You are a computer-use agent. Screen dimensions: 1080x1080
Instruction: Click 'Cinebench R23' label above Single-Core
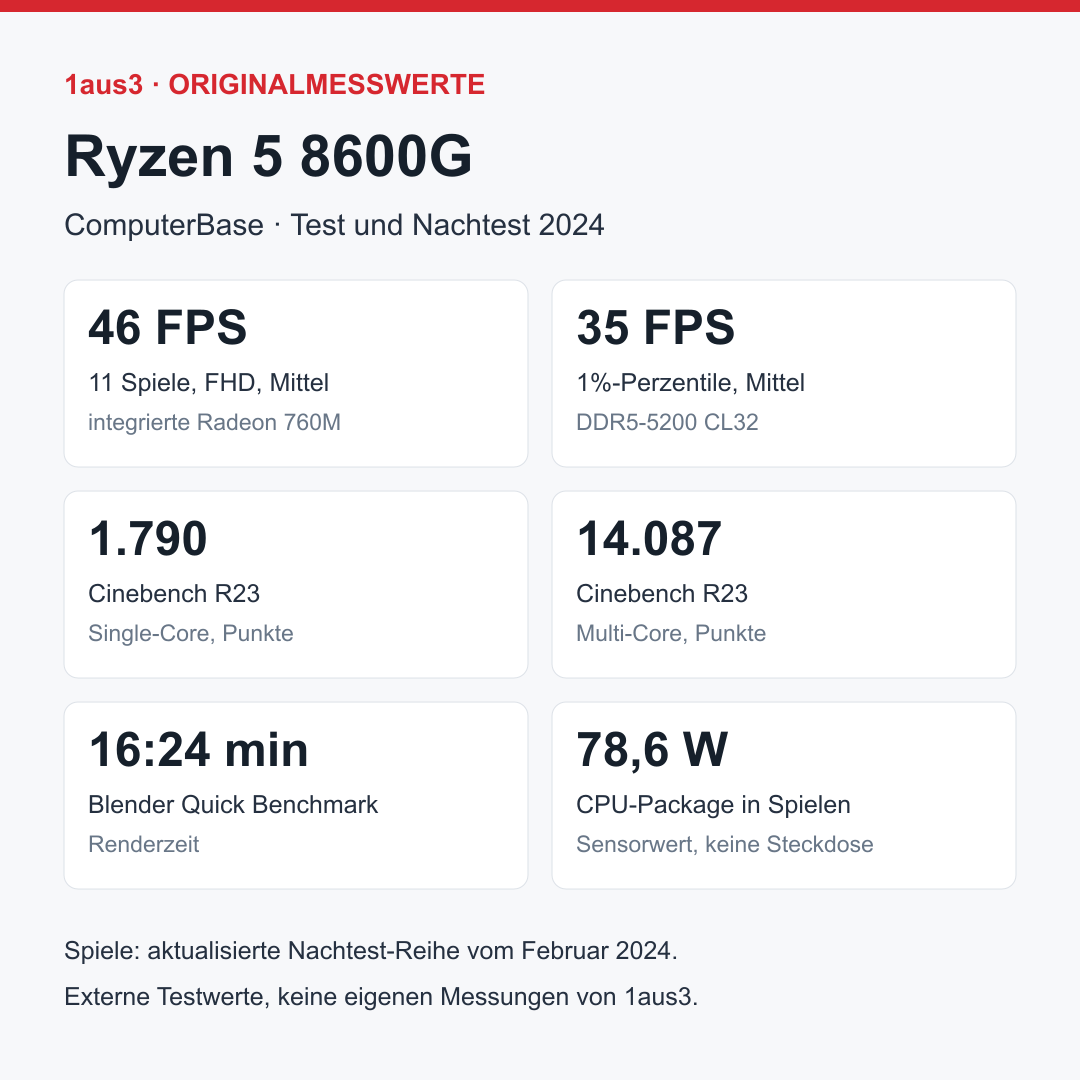[174, 594]
